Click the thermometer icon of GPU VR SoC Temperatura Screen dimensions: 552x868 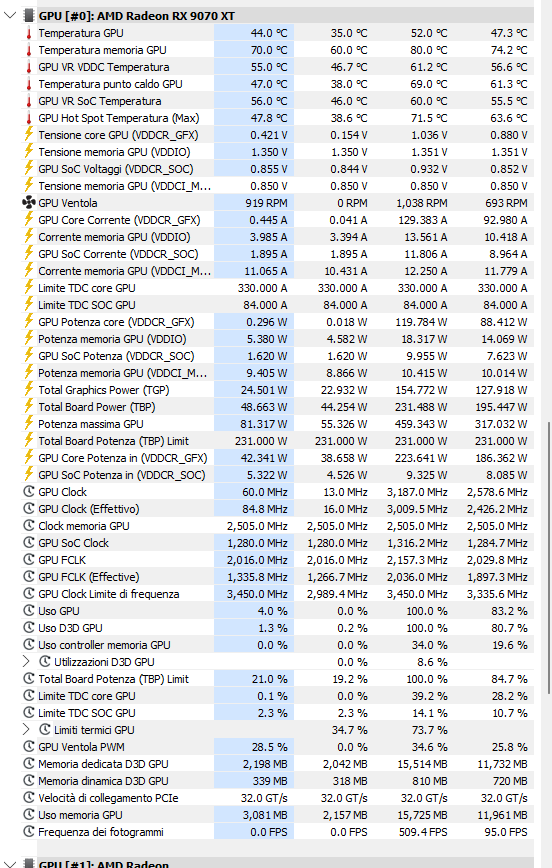click(29, 101)
